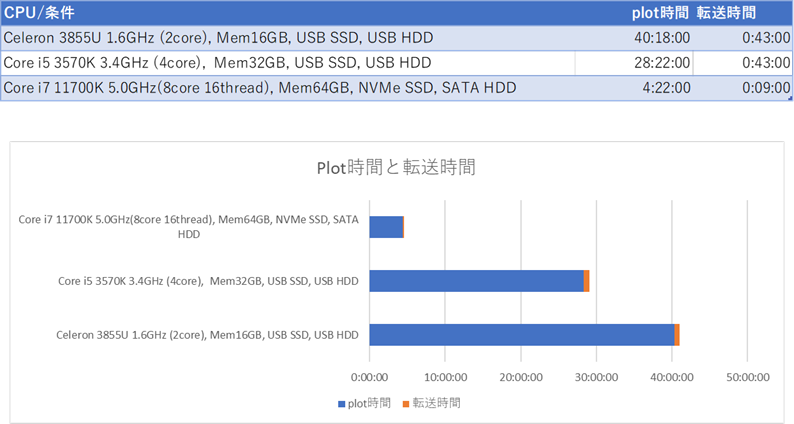Screen dimensions: 794x424
Task: Select the blue Celeron plot time bar
Action: pyautogui.click(x=522, y=335)
